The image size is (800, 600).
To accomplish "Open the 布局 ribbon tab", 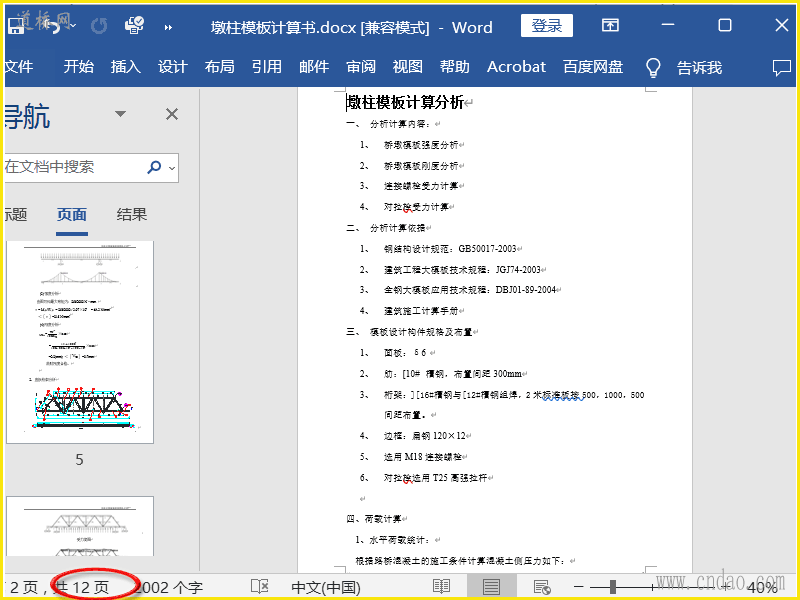I will 219,67.
